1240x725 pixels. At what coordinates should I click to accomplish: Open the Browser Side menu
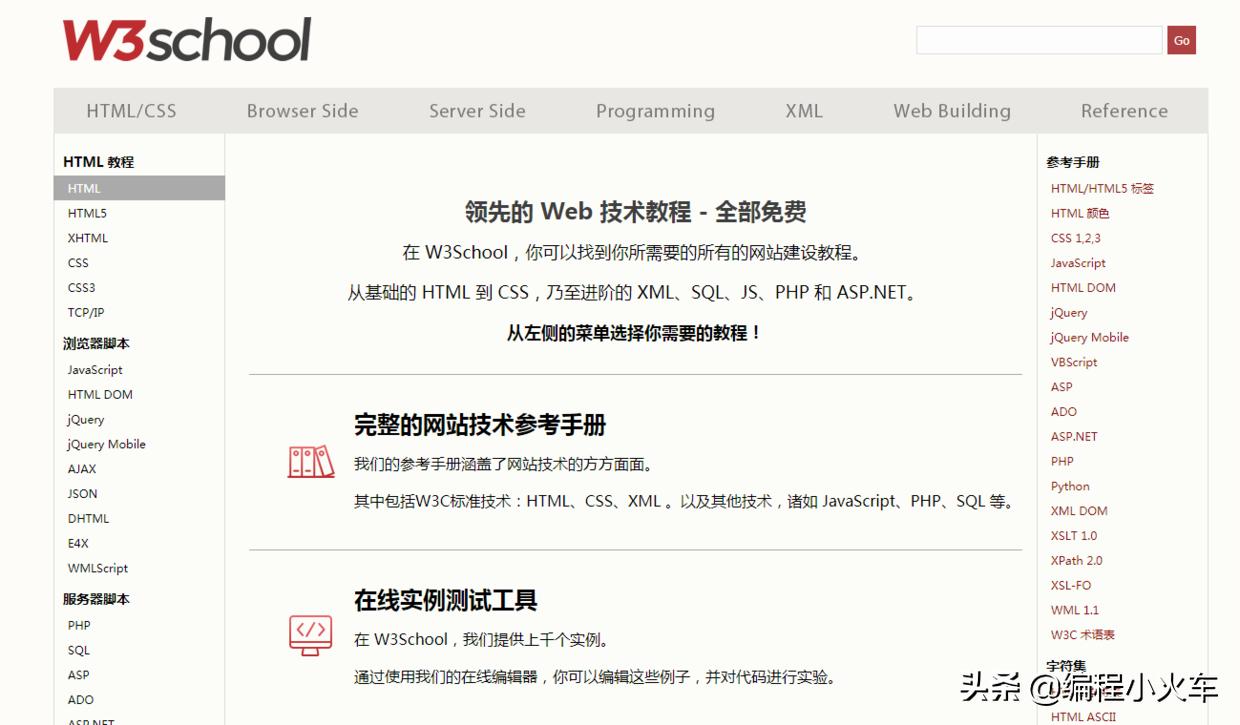point(303,111)
